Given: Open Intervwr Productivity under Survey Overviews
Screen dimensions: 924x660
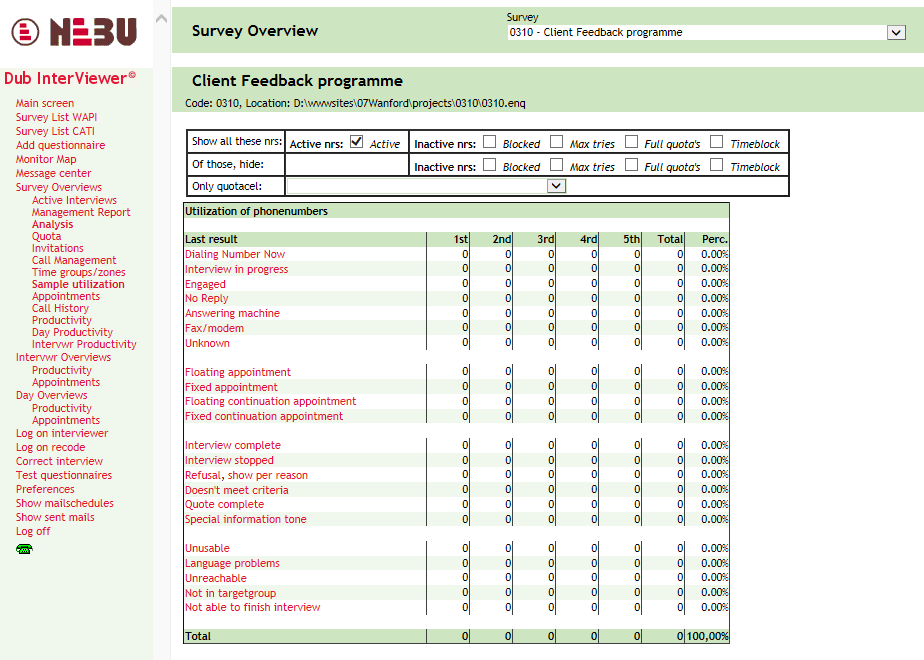Looking at the screenshot, I should point(84,344).
